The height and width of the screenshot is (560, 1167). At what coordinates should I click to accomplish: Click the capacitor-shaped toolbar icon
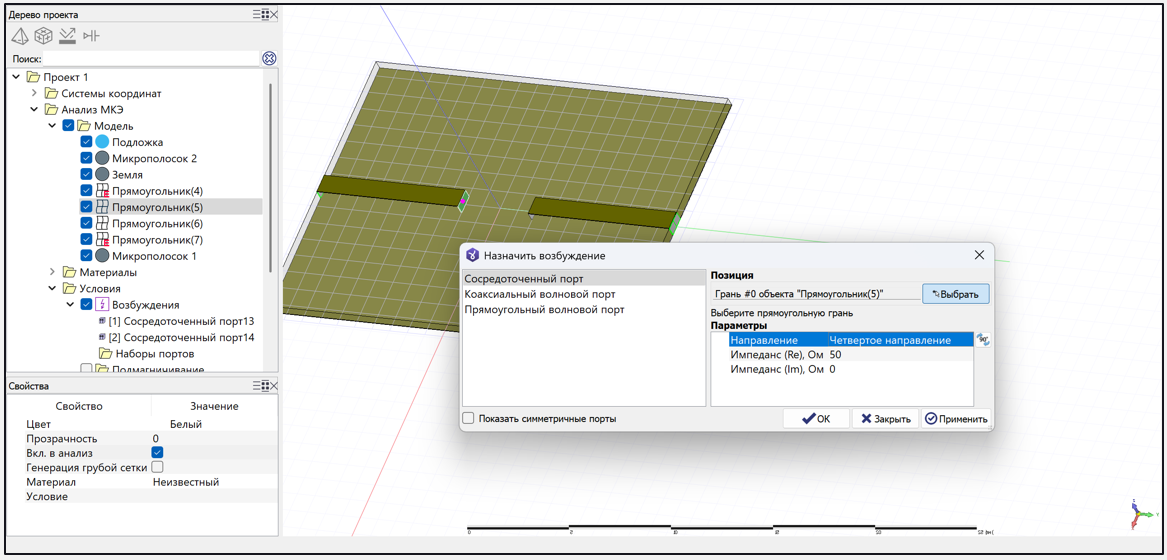click(91, 36)
